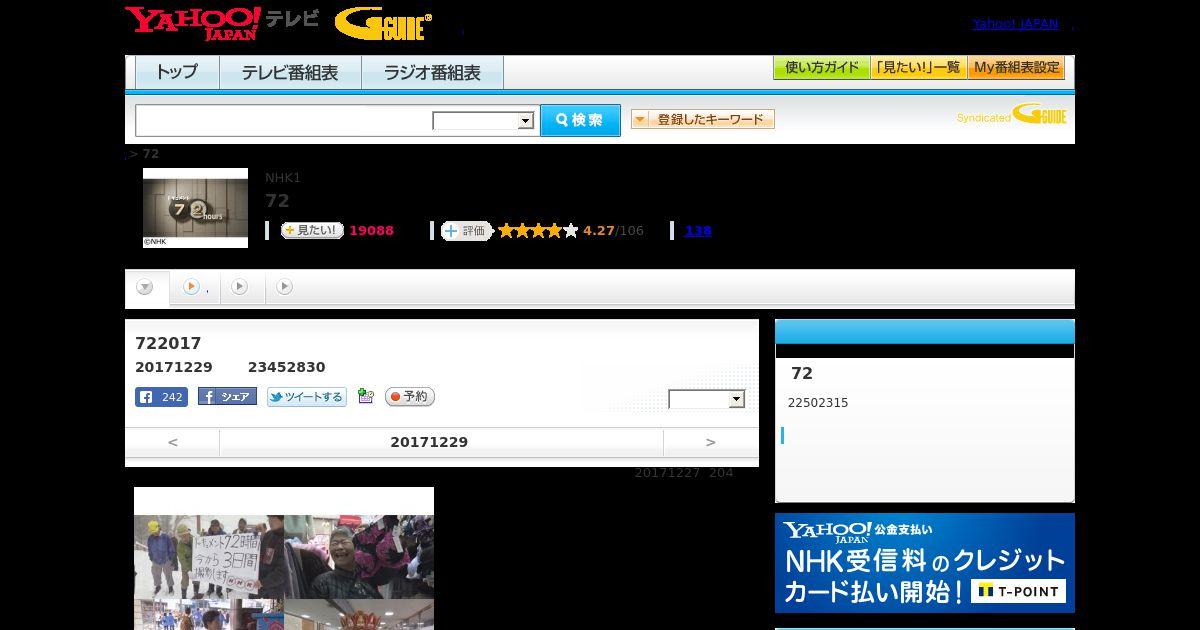Select the tab with orange play icon
The image size is (1200, 630).
194,288
